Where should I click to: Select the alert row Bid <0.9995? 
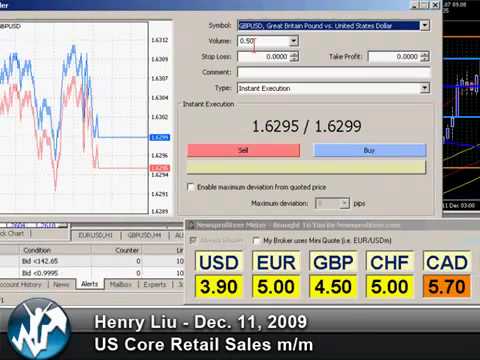[x=92, y=273]
